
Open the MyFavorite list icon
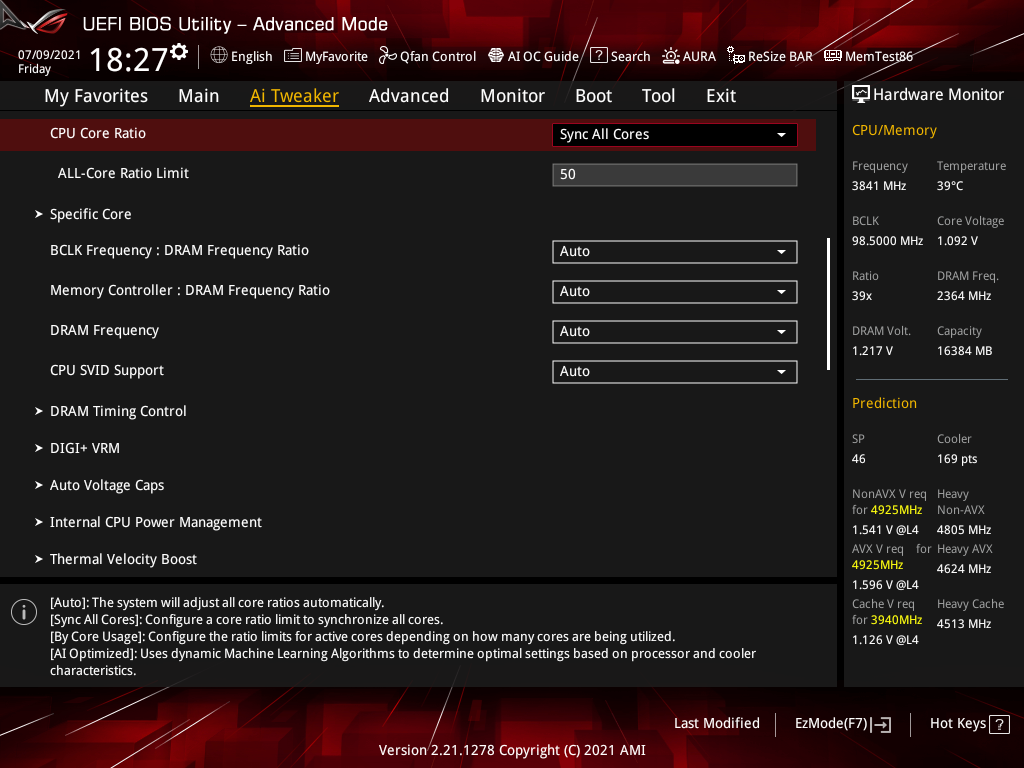(293, 56)
